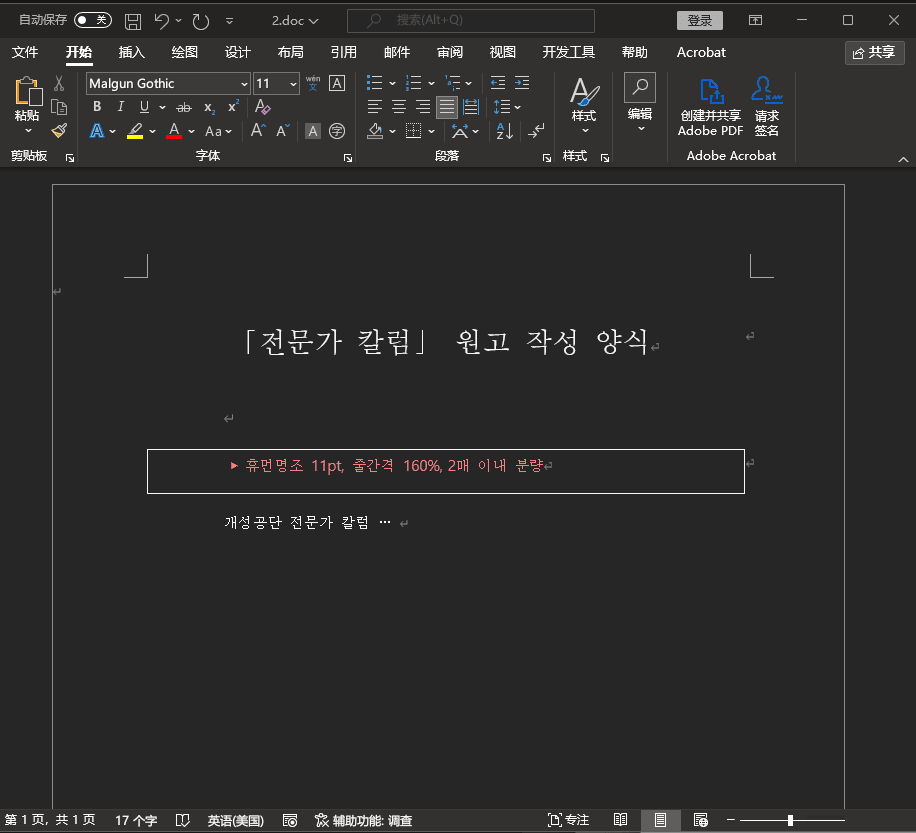Open Change Case Aa dropdown
Image resolution: width=916 pixels, height=833 pixels.
[218, 131]
